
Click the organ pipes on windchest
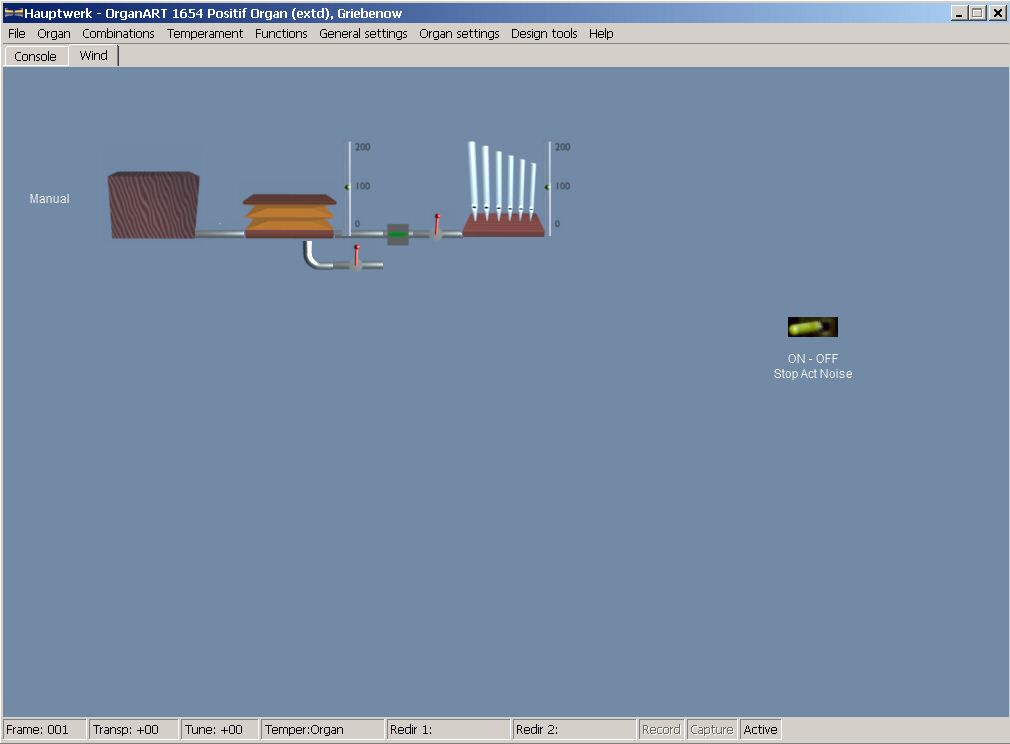(503, 185)
